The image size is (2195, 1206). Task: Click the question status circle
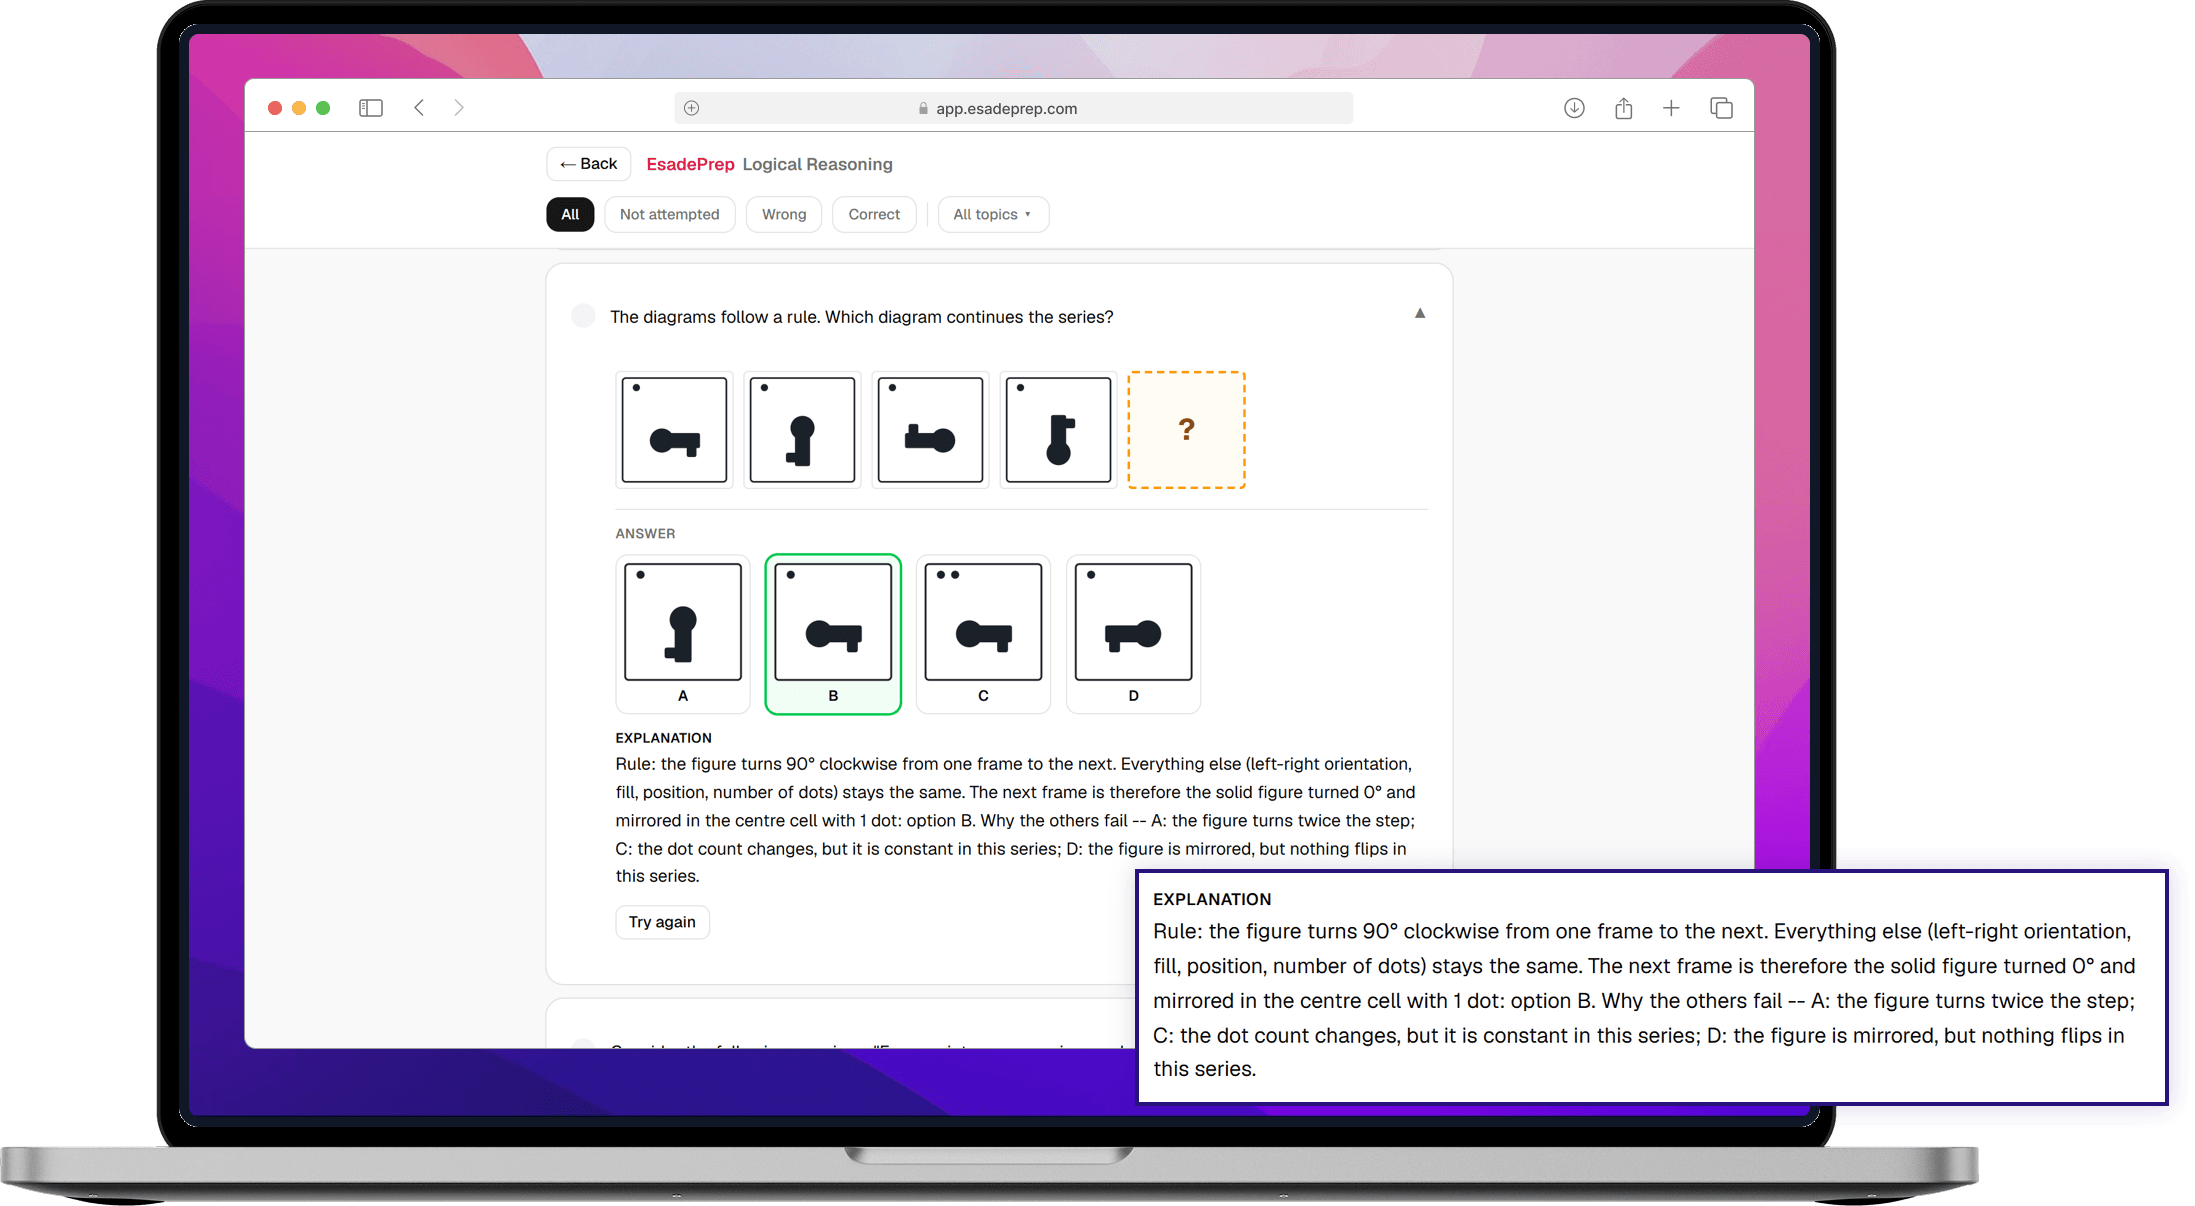583,316
